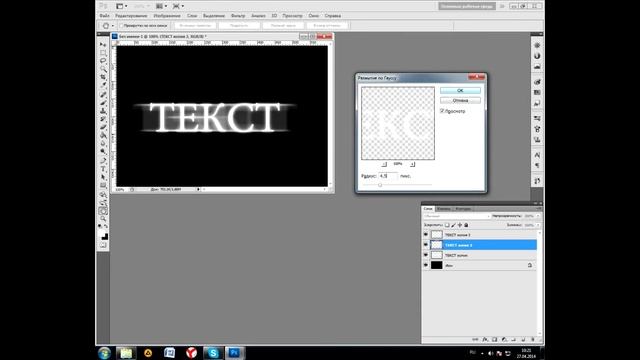Viewport: 640px width, 360px height.
Task: Select the Path Selection tool
Action: click(x=103, y=177)
